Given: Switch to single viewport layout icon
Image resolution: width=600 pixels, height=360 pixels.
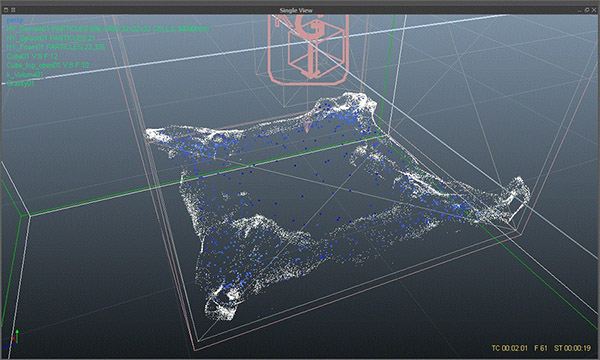Looking at the screenshot, I should (x=6, y=10).
